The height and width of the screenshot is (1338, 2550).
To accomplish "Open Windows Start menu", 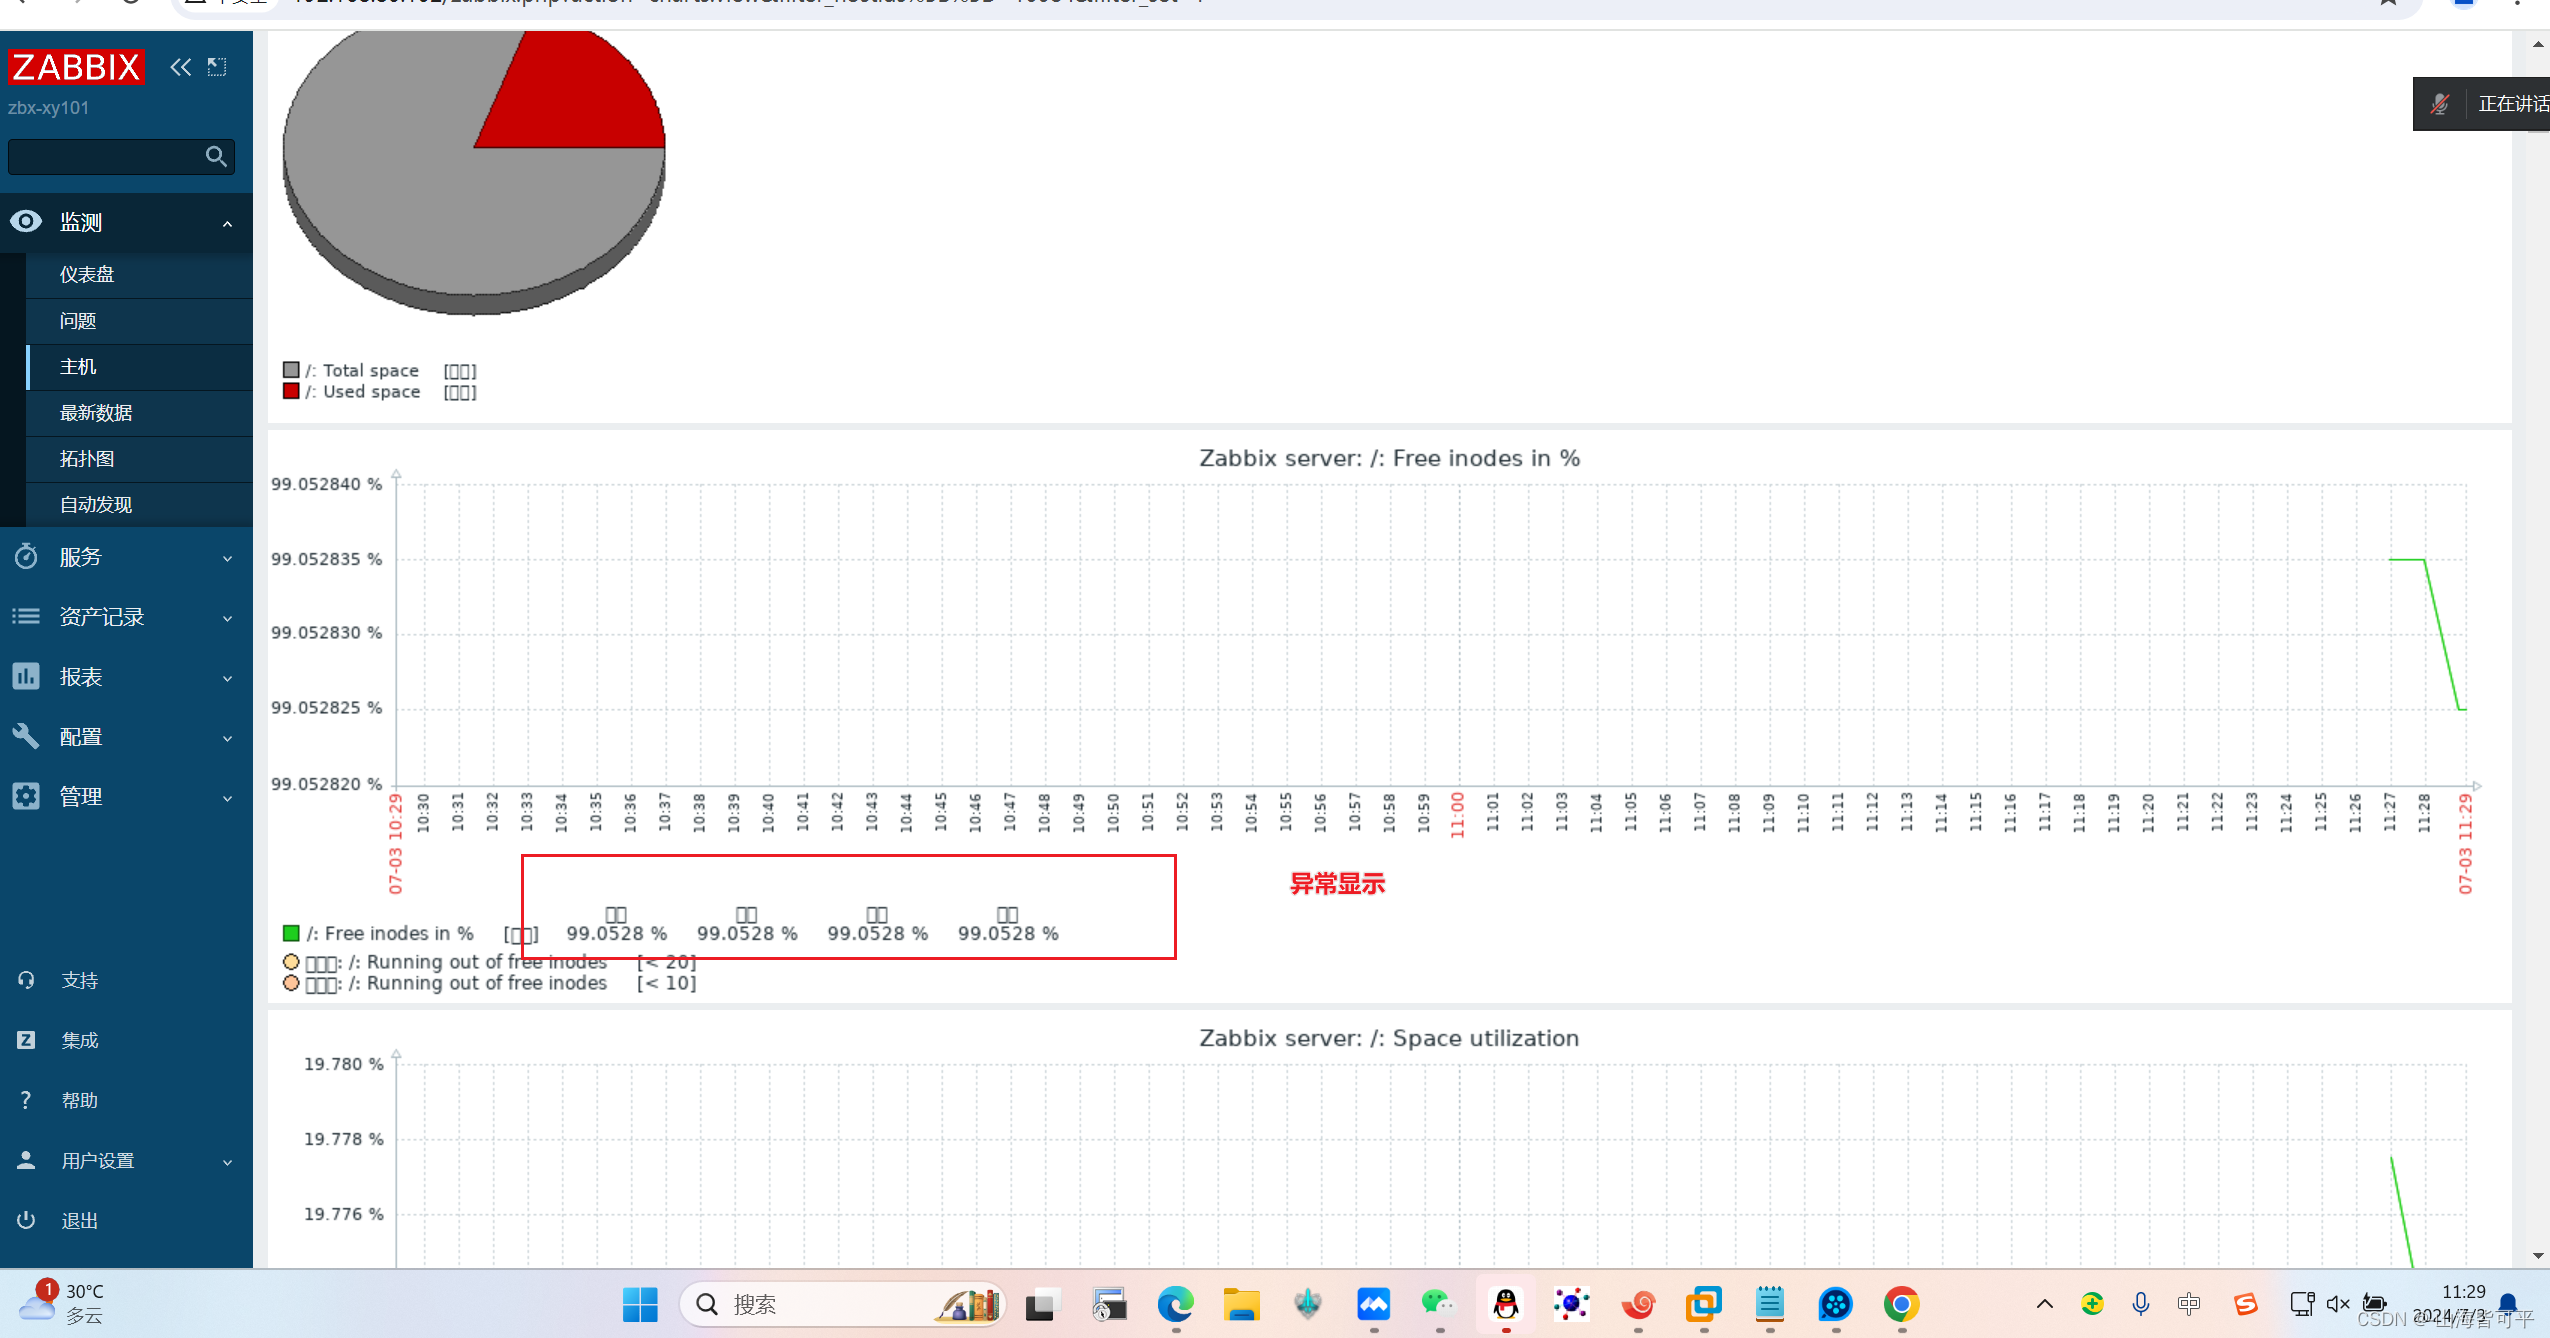I will (640, 1304).
